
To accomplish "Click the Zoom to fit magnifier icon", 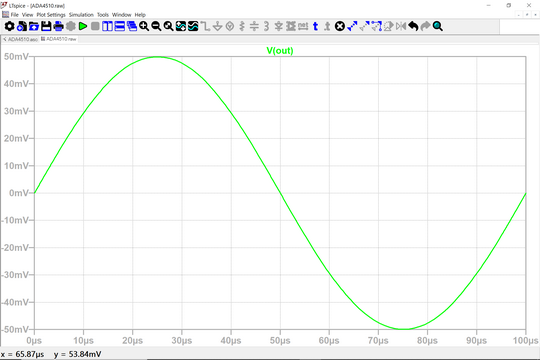I will pos(168,26).
